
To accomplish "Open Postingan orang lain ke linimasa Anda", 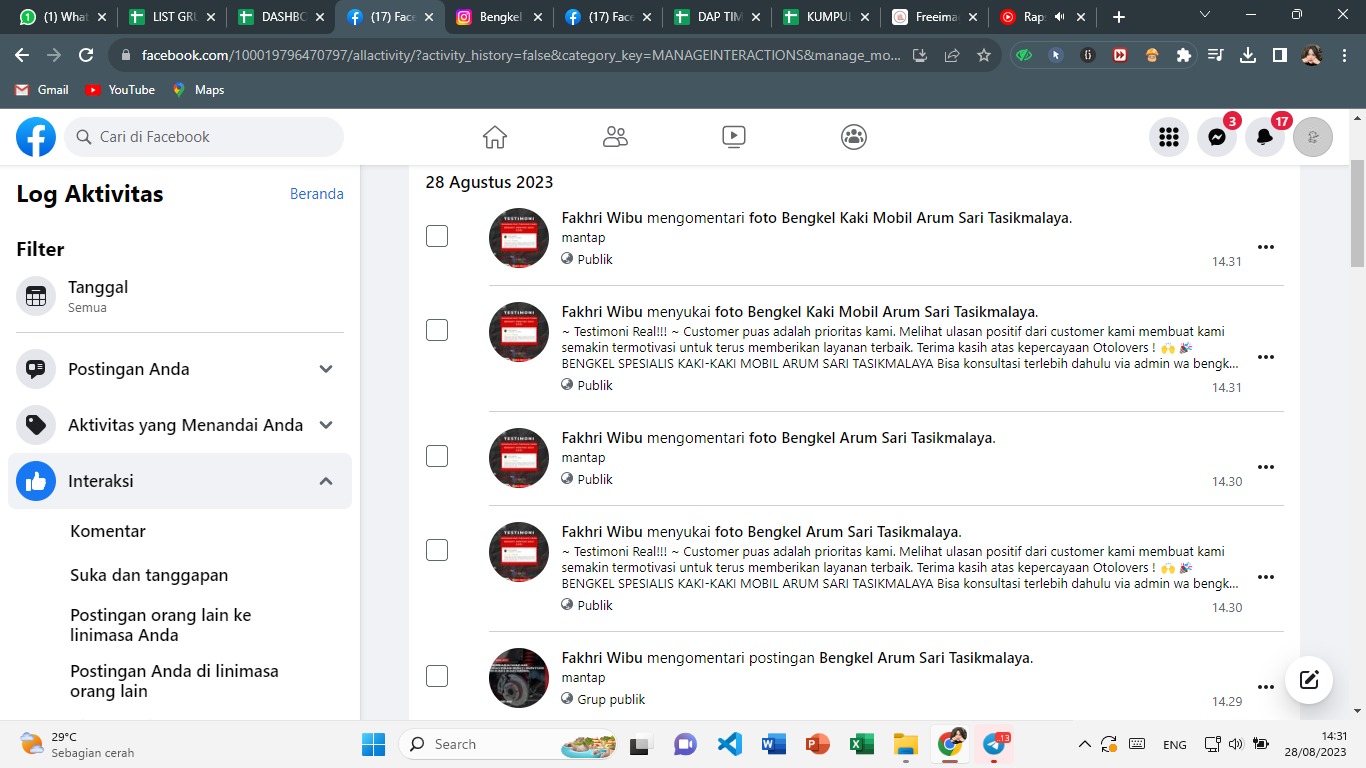I will 160,625.
